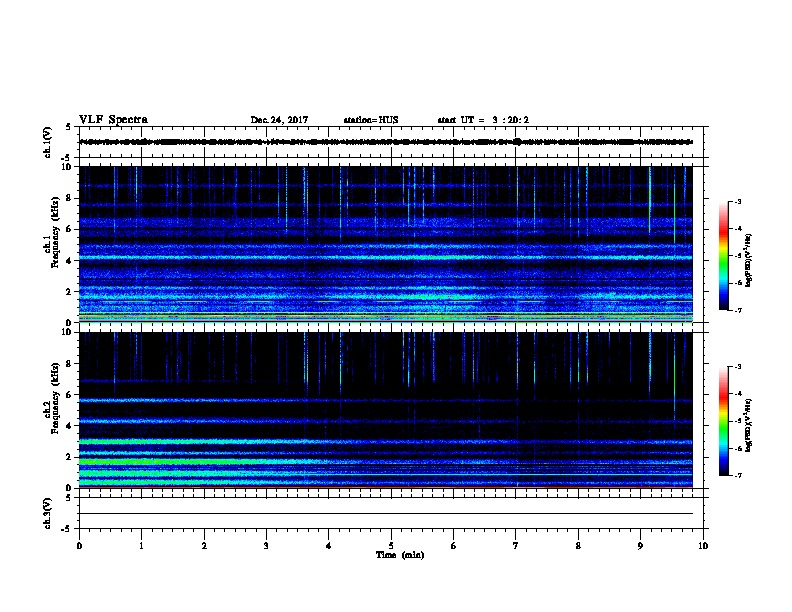Click the "Time (min)" axis label
This screenshot has height=612, width=792.
(x=400, y=555)
